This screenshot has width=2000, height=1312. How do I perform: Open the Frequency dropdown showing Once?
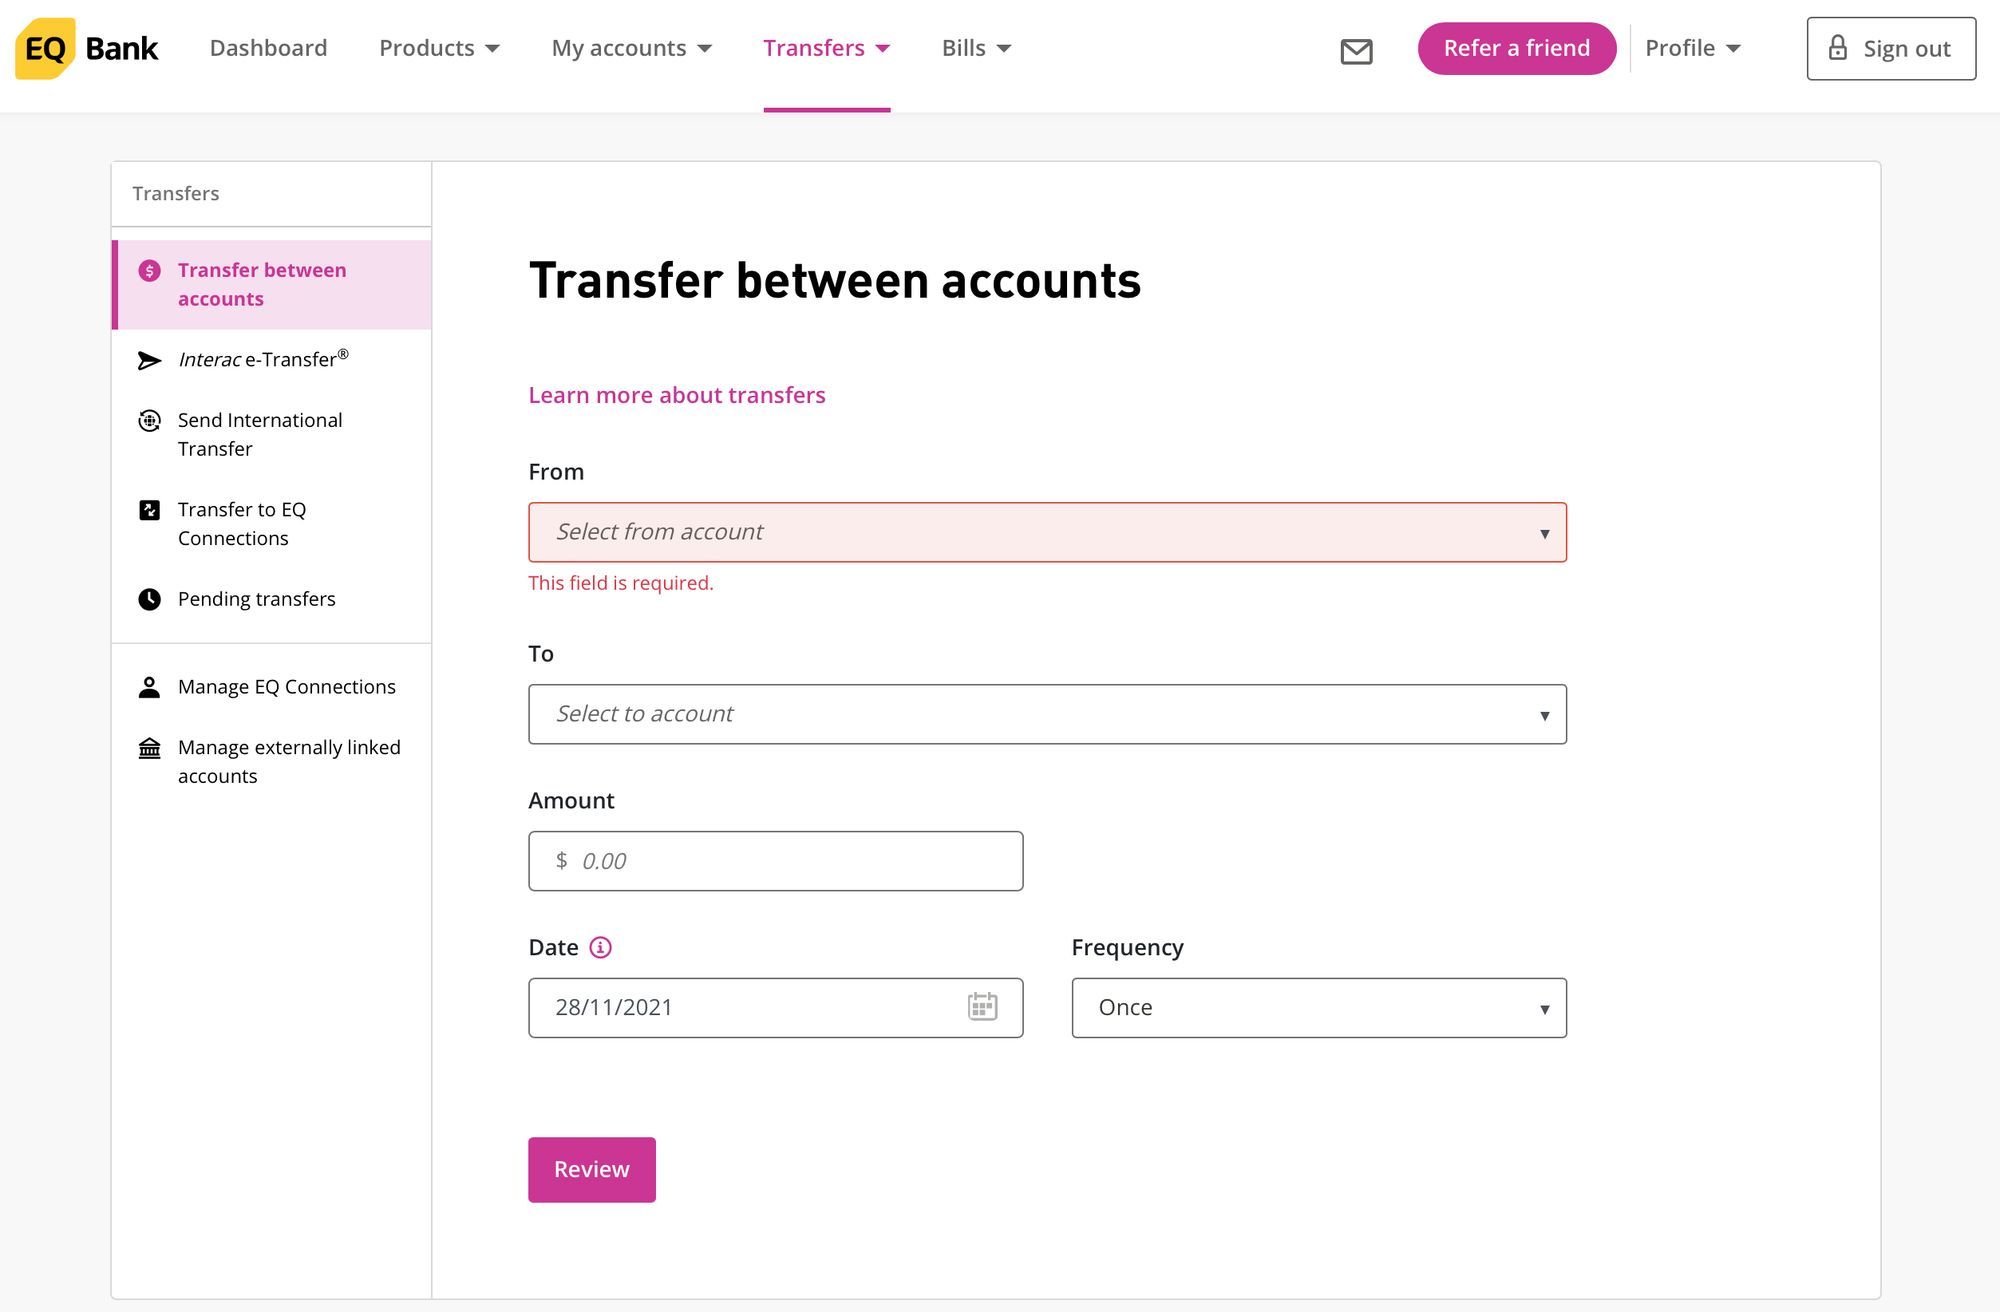click(1319, 1008)
